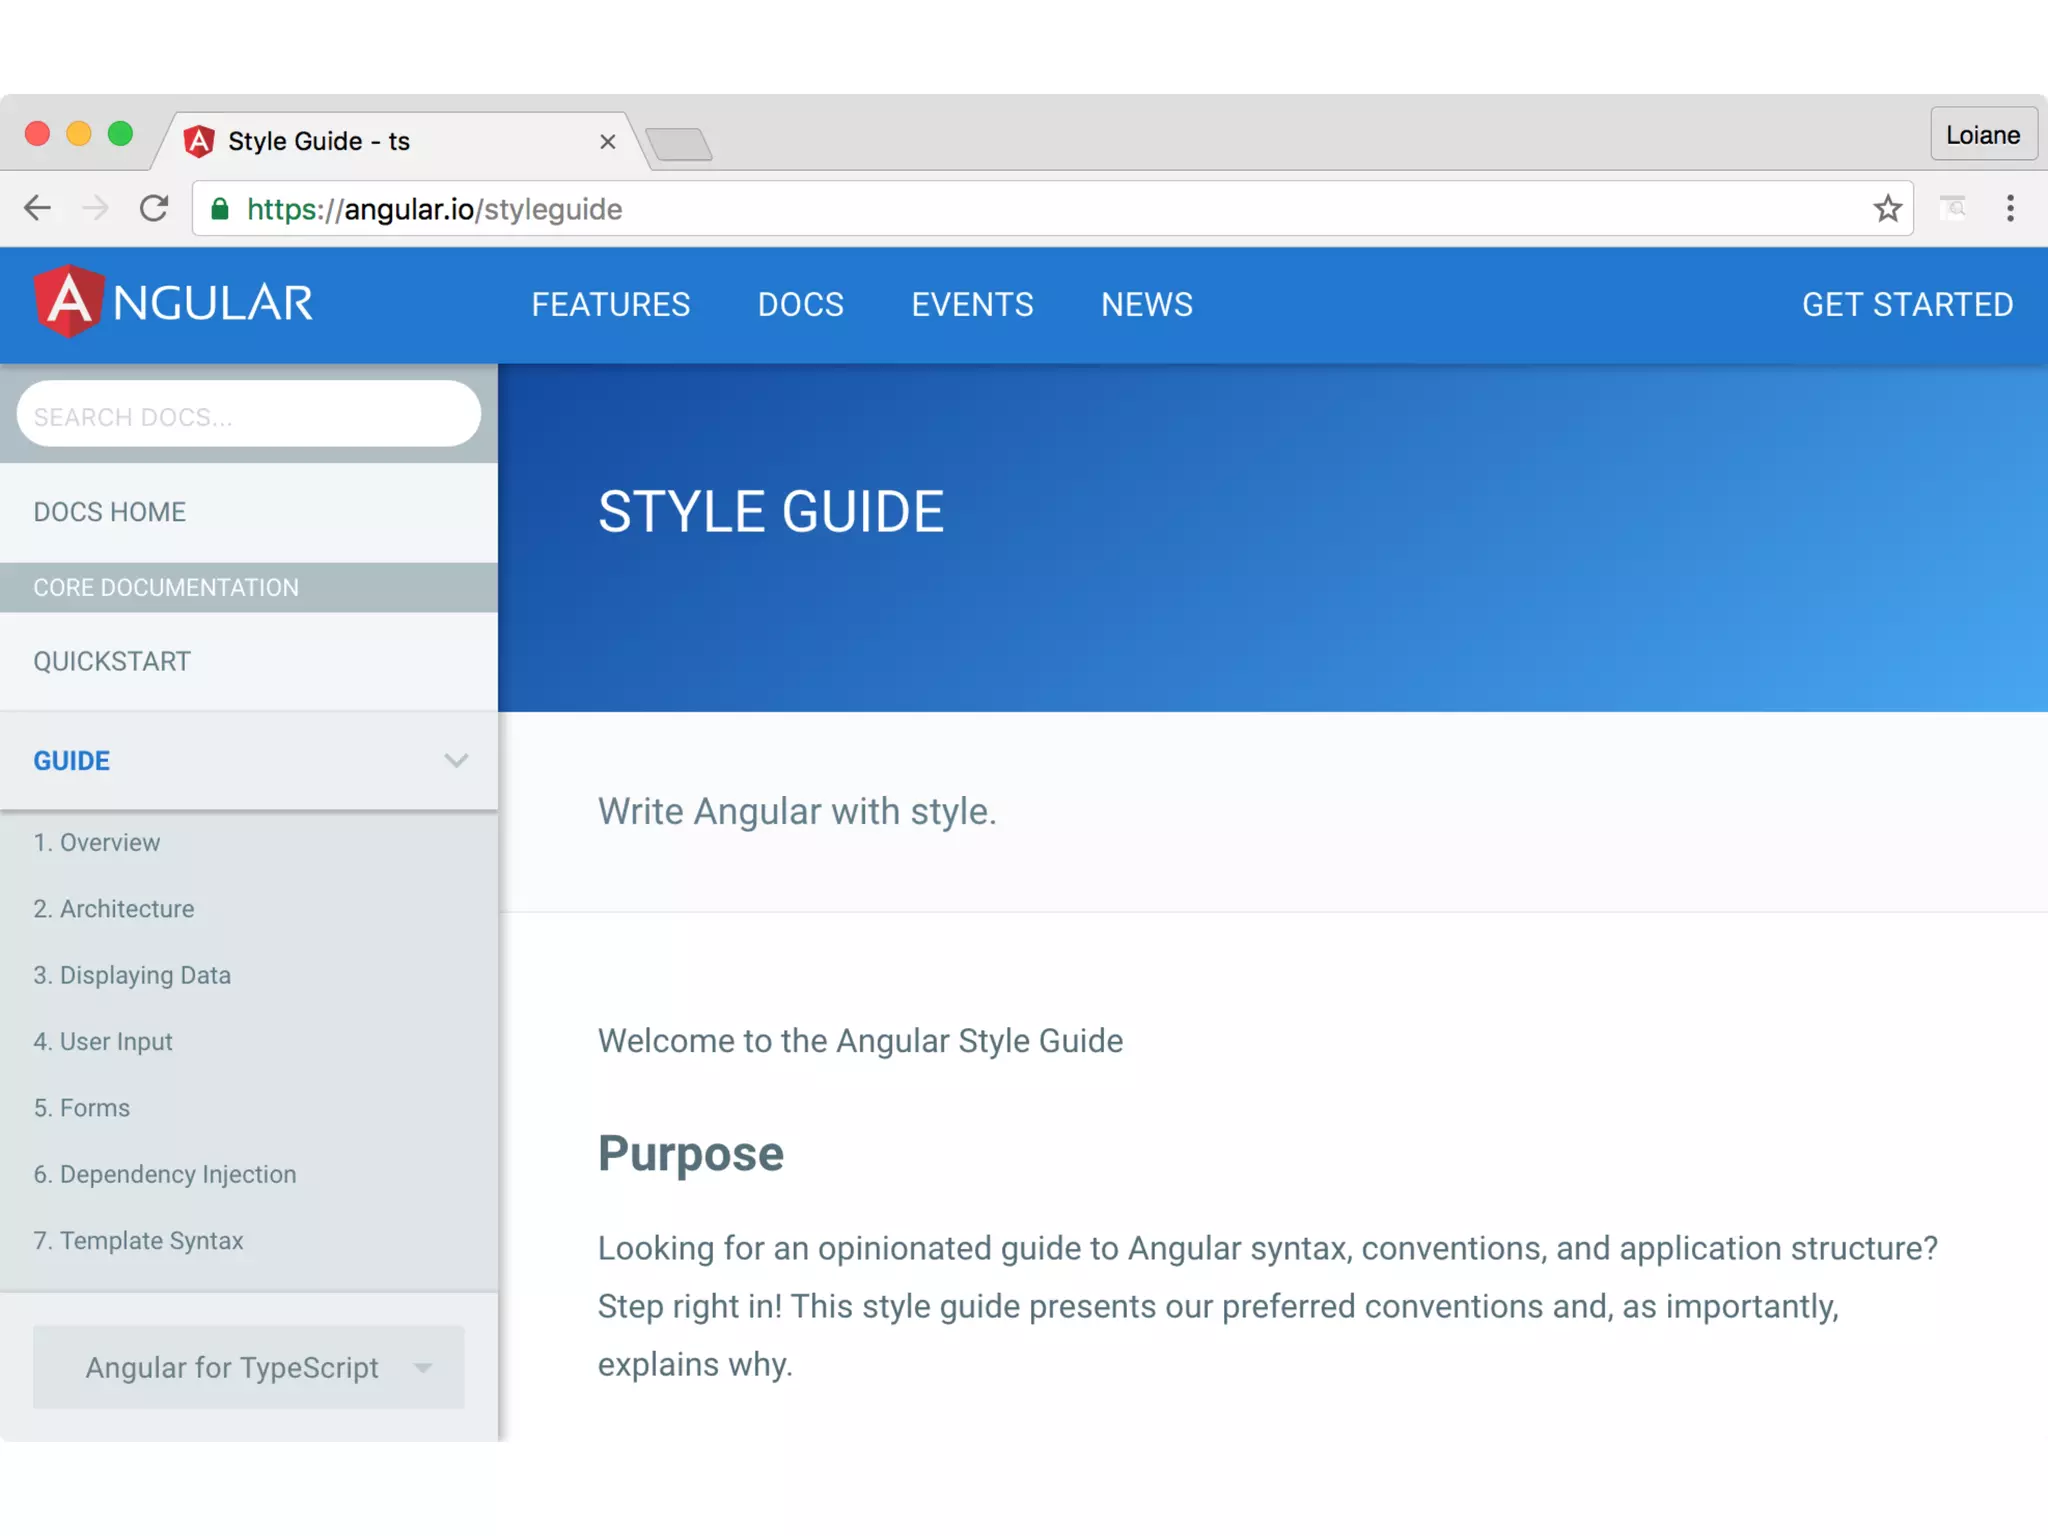Focus the Search Docs field
Viewport: 2048px width, 1536px height.
point(248,415)
